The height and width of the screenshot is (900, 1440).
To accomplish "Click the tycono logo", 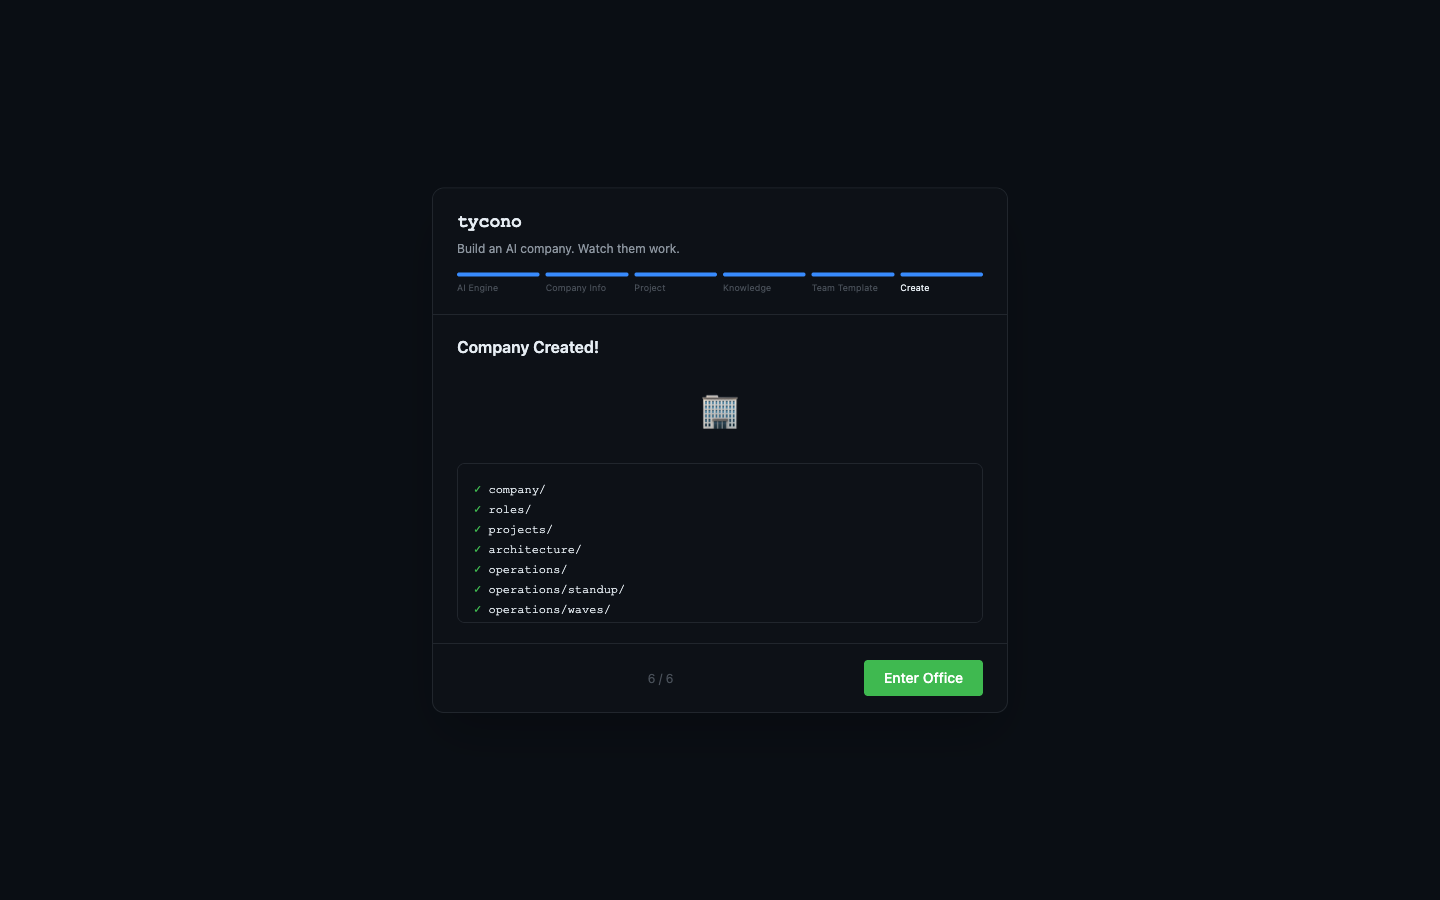I will click(x=489, y=222).
